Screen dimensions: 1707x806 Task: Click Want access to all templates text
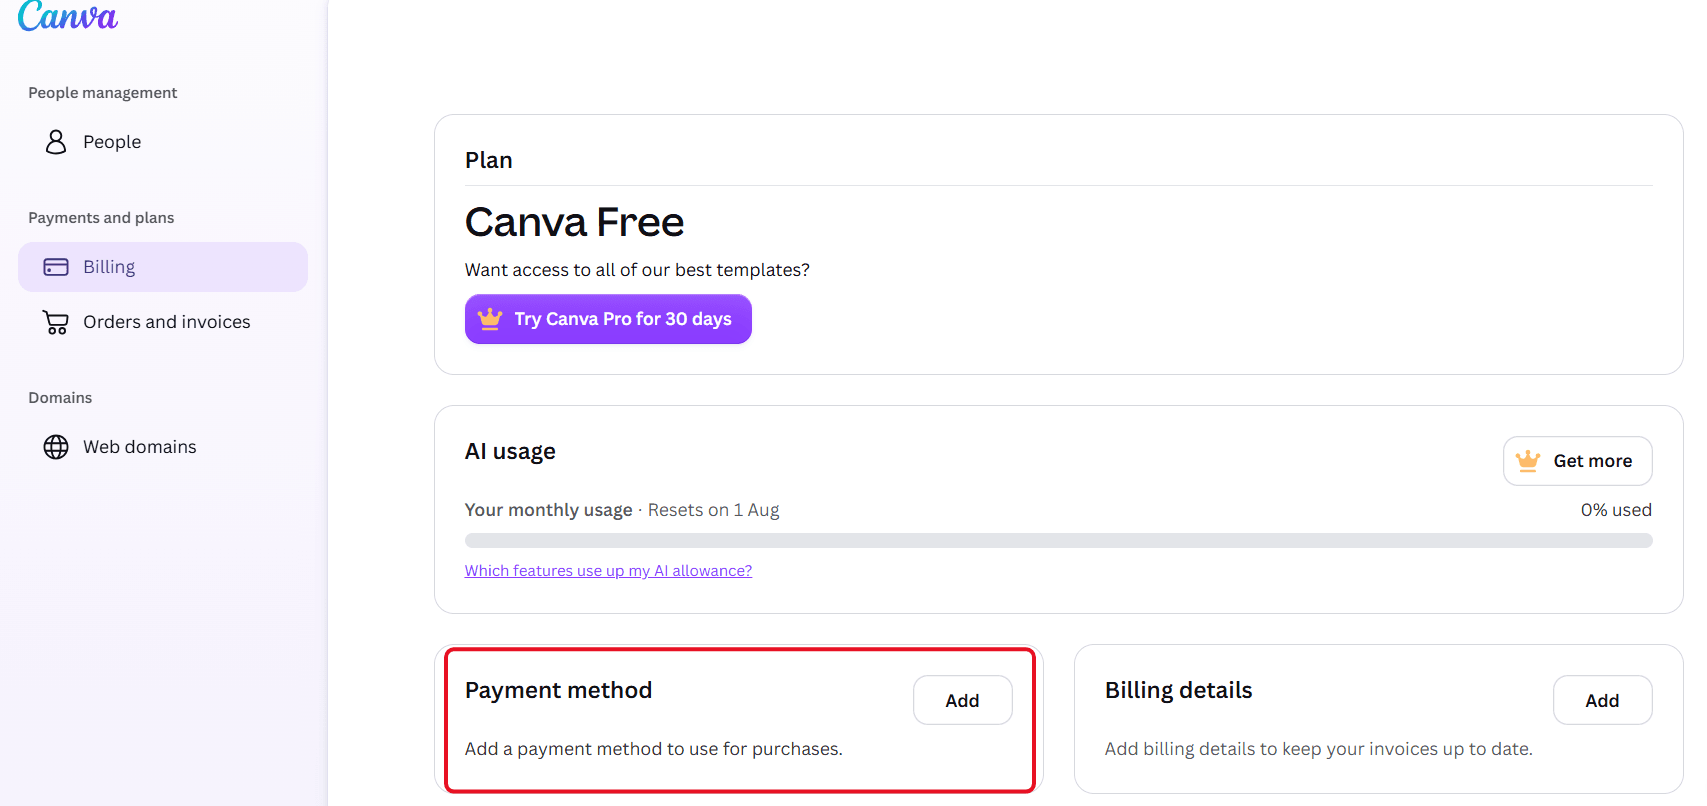(637, 270)
